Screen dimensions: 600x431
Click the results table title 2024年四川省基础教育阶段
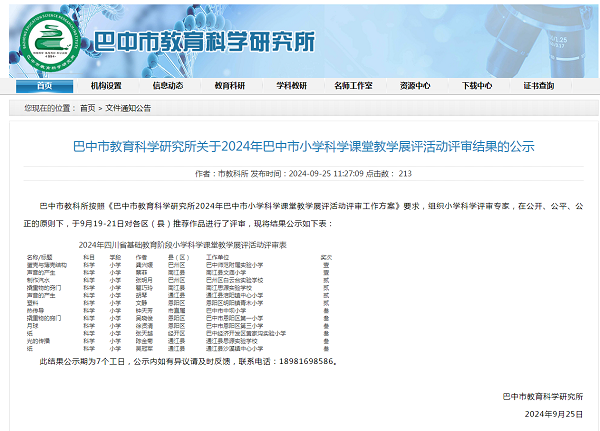(182, 244)
